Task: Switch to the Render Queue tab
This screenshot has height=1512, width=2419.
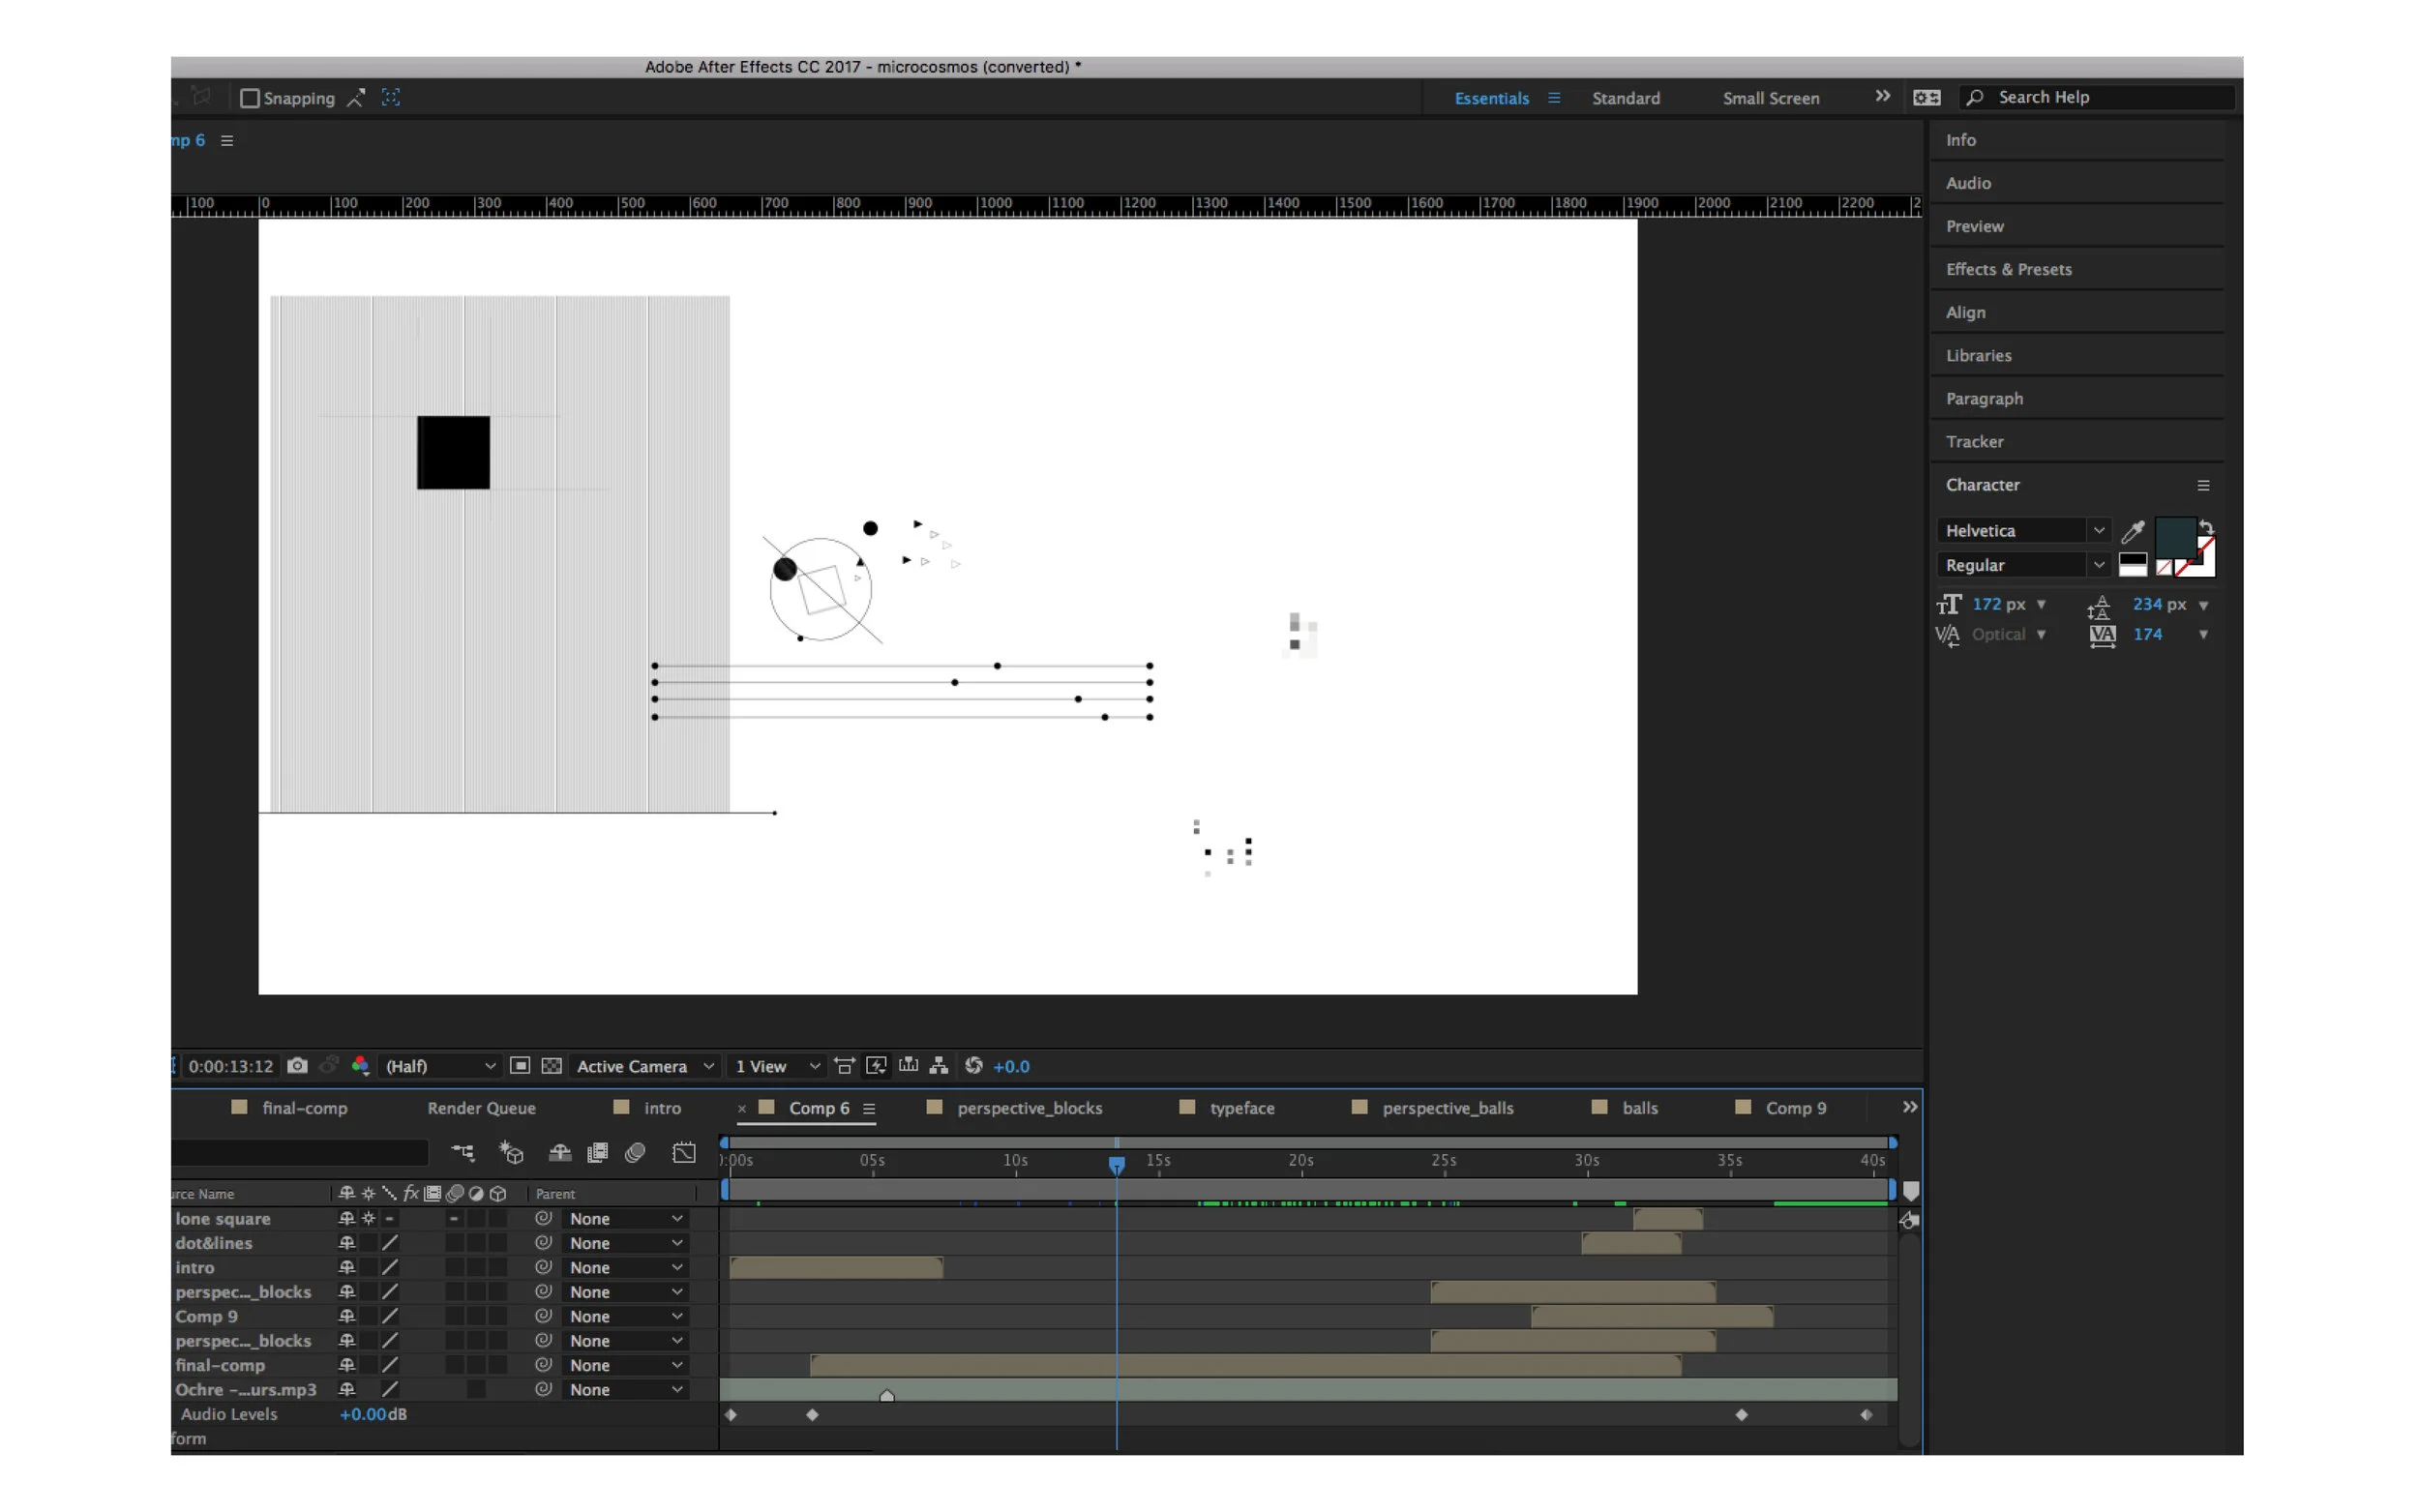Action: tap(481, 1108)
